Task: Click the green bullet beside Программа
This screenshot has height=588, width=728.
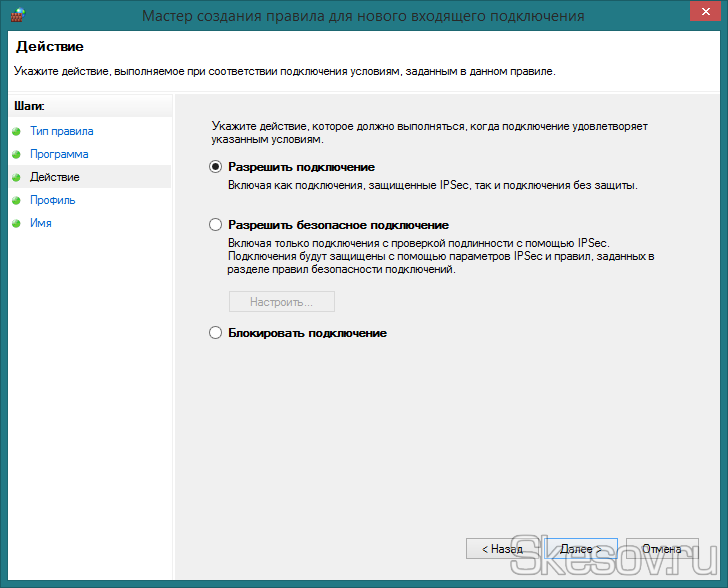Action: coord(16,154)
